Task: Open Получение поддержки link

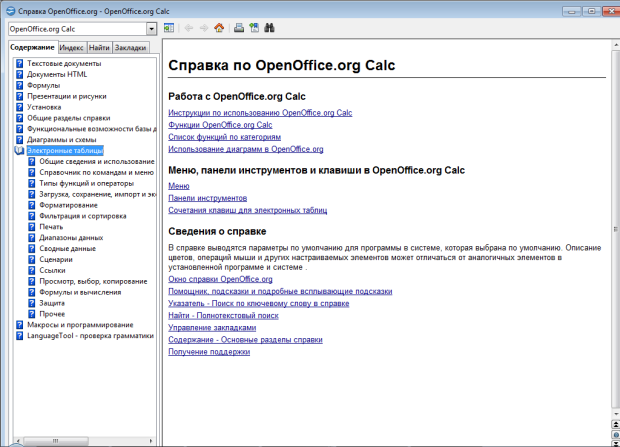Action: [x=209, y=352]
